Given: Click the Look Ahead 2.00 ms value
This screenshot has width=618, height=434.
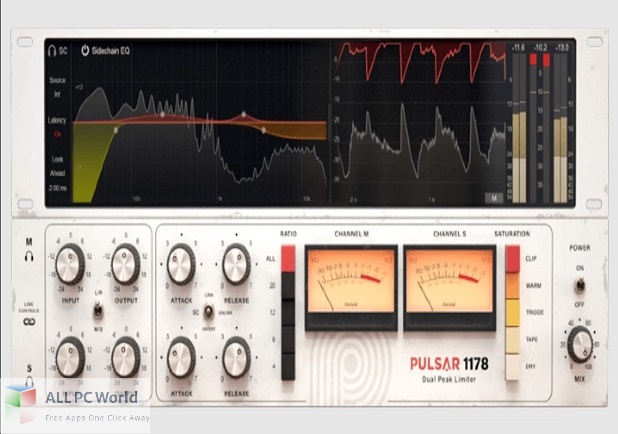Looking at the screenshot, I should 58,187.
